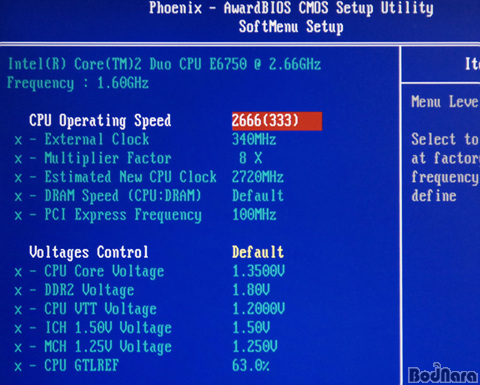This screenshot has width=480, height=385.
Task: Click the 100MHz PCI Express value
Action: point(254,215)
